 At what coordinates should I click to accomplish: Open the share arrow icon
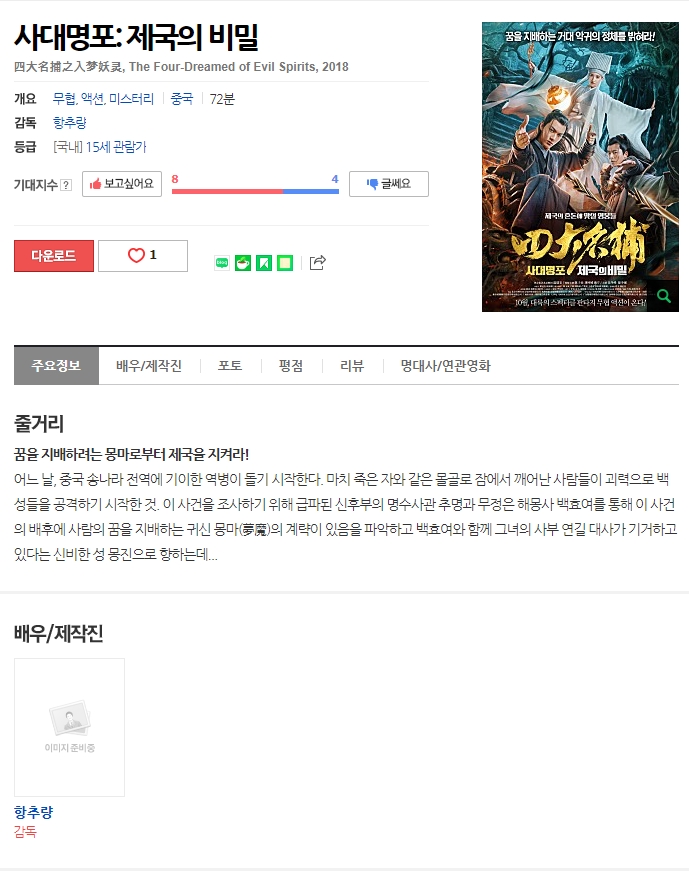pos(318,262)
